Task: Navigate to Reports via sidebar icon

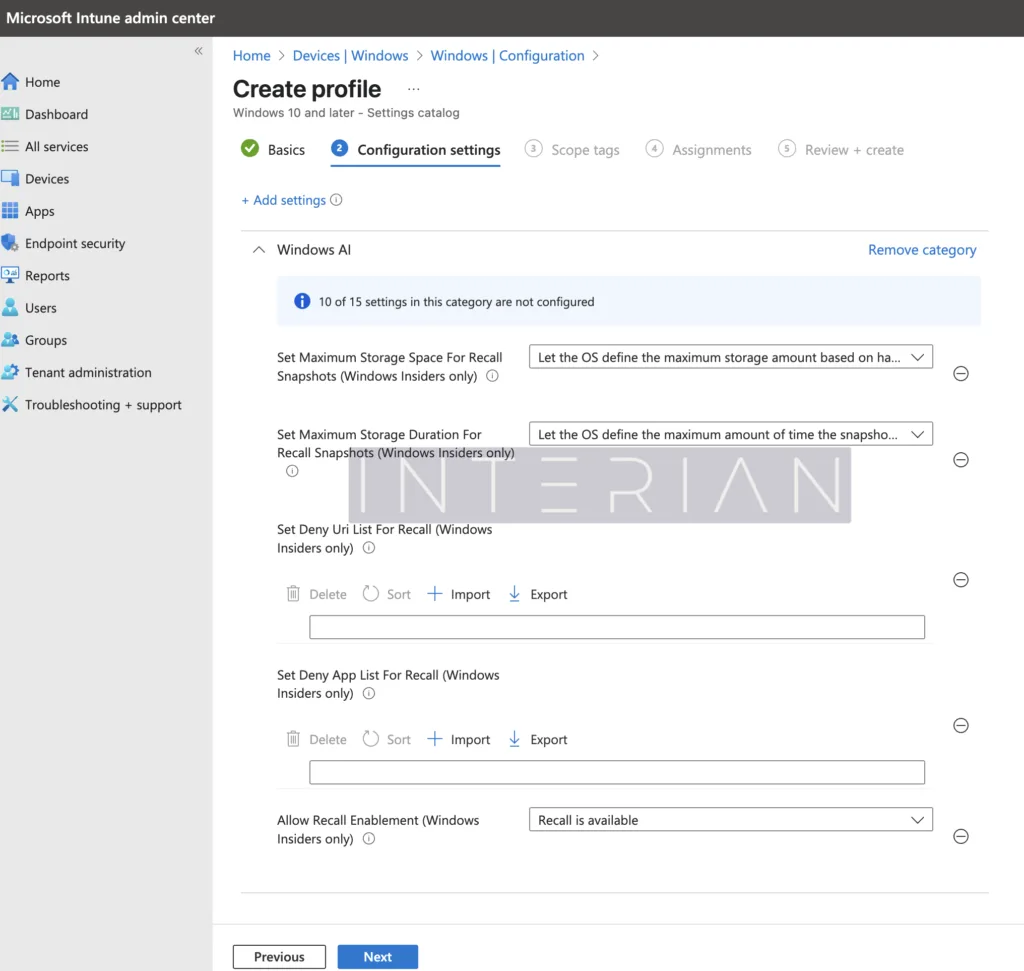Action: click(x=46, y=275)
